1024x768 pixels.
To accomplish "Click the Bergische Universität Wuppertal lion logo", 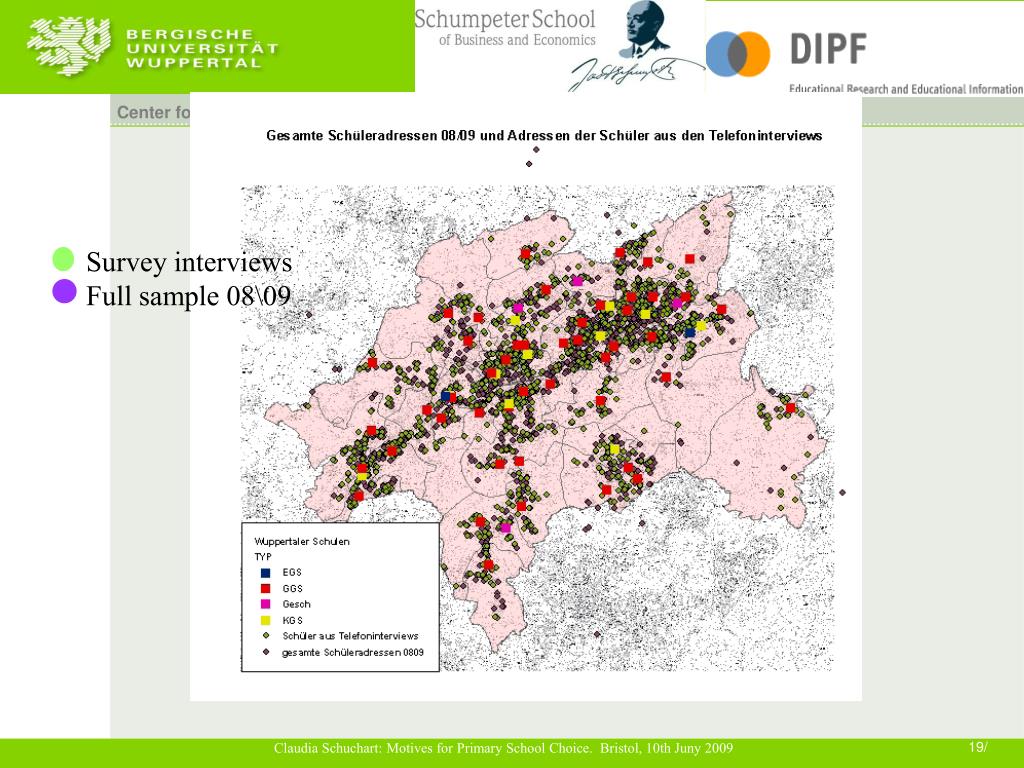I will pos(69,46).
